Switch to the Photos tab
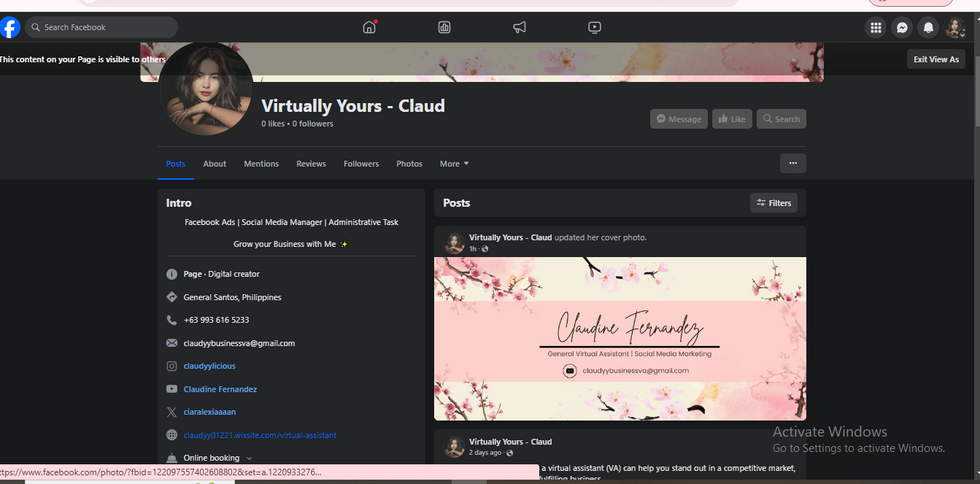 (409, 164)
